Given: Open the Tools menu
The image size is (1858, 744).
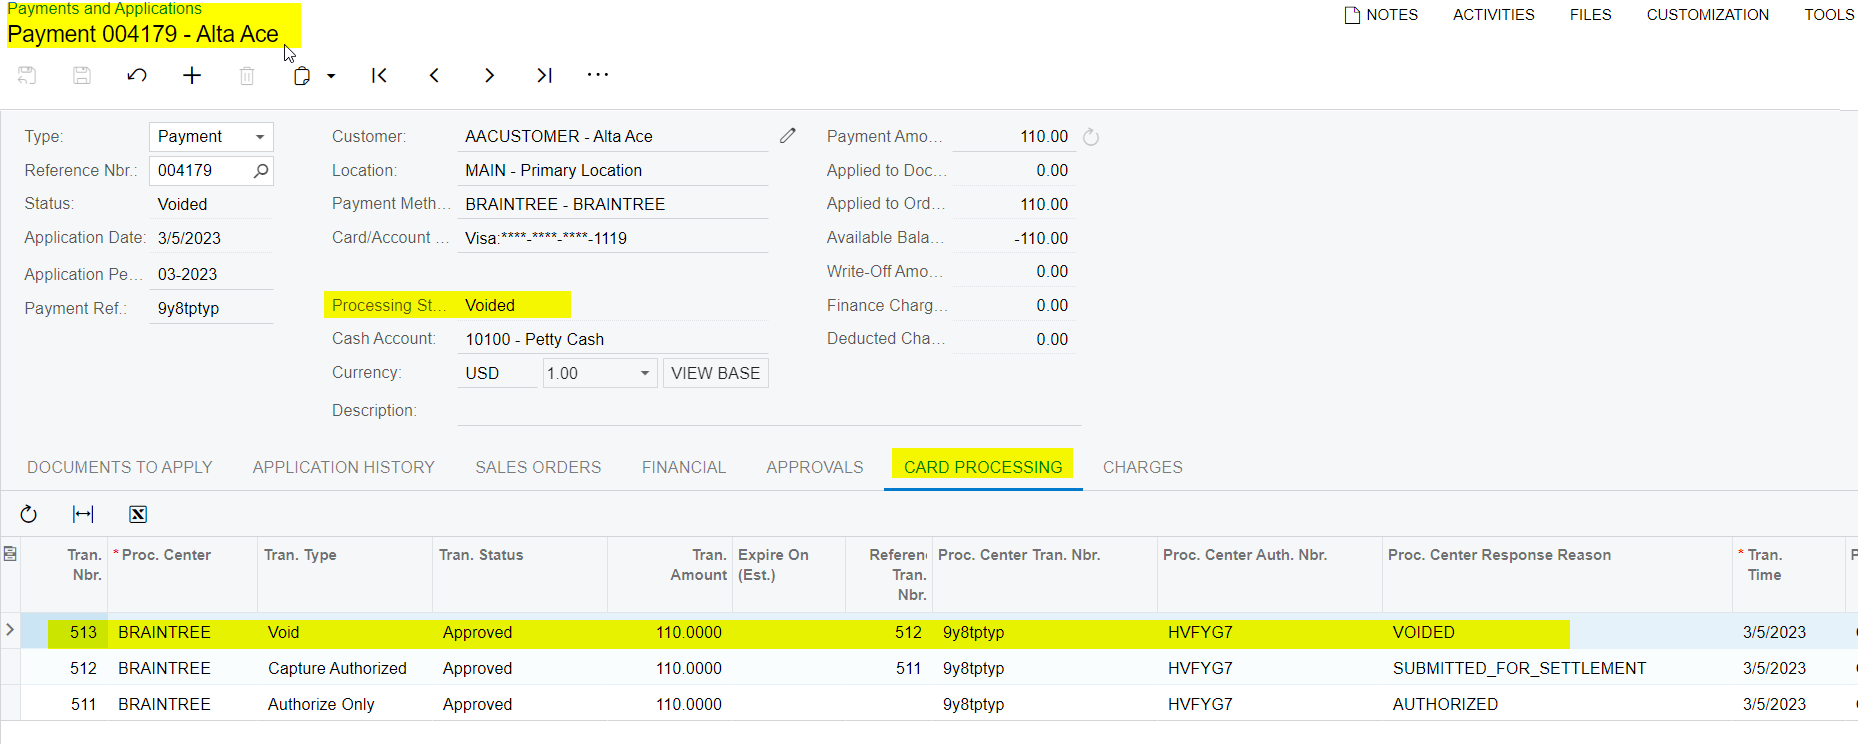Looking at the screenshot, I should click(1829, 15).
